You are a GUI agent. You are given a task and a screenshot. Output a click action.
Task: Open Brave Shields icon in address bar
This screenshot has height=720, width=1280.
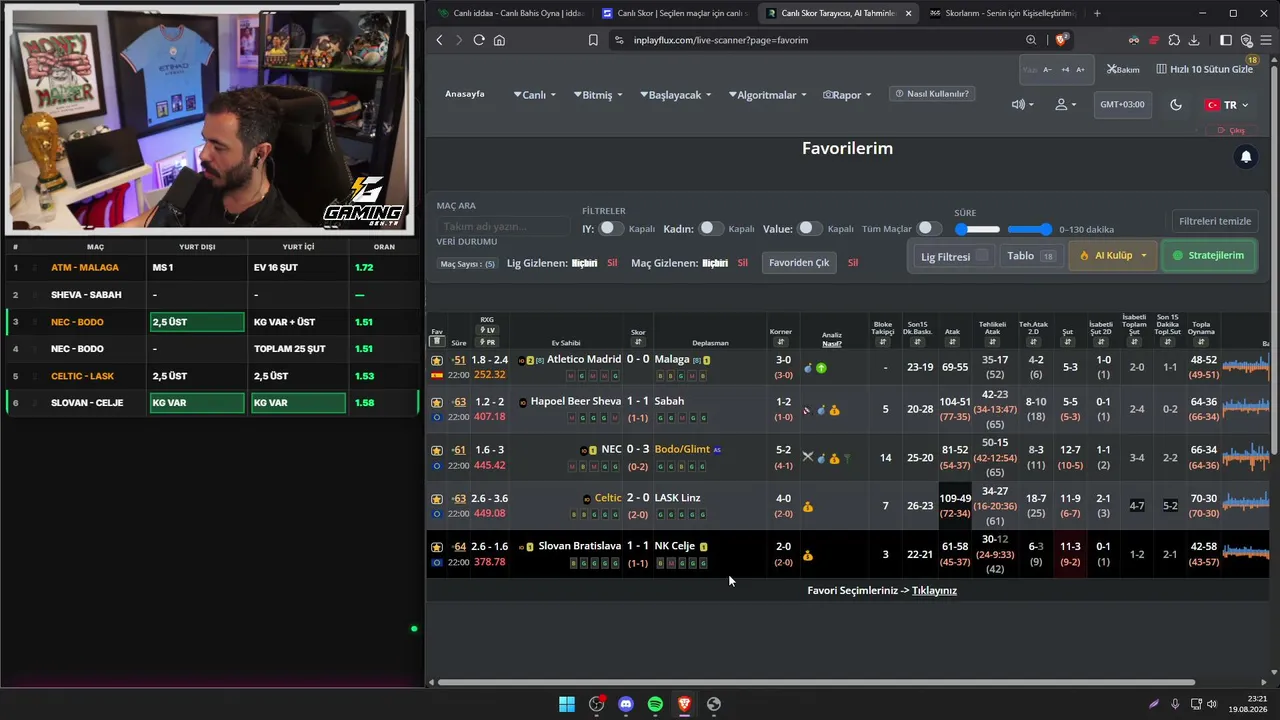pyautogui.click(x=1062, y=40)
